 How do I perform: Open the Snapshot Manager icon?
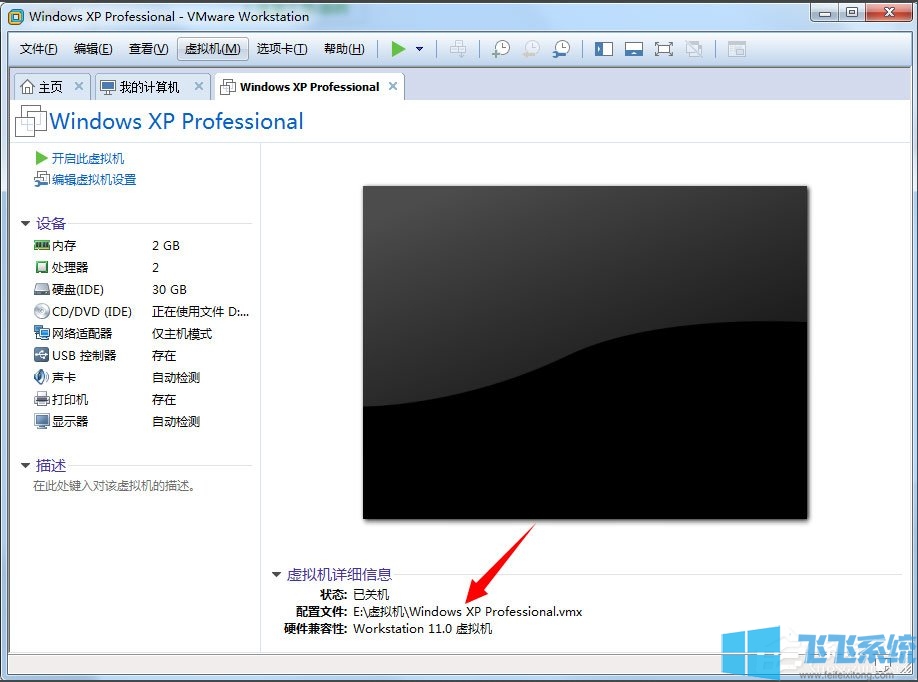coord(562,48)
